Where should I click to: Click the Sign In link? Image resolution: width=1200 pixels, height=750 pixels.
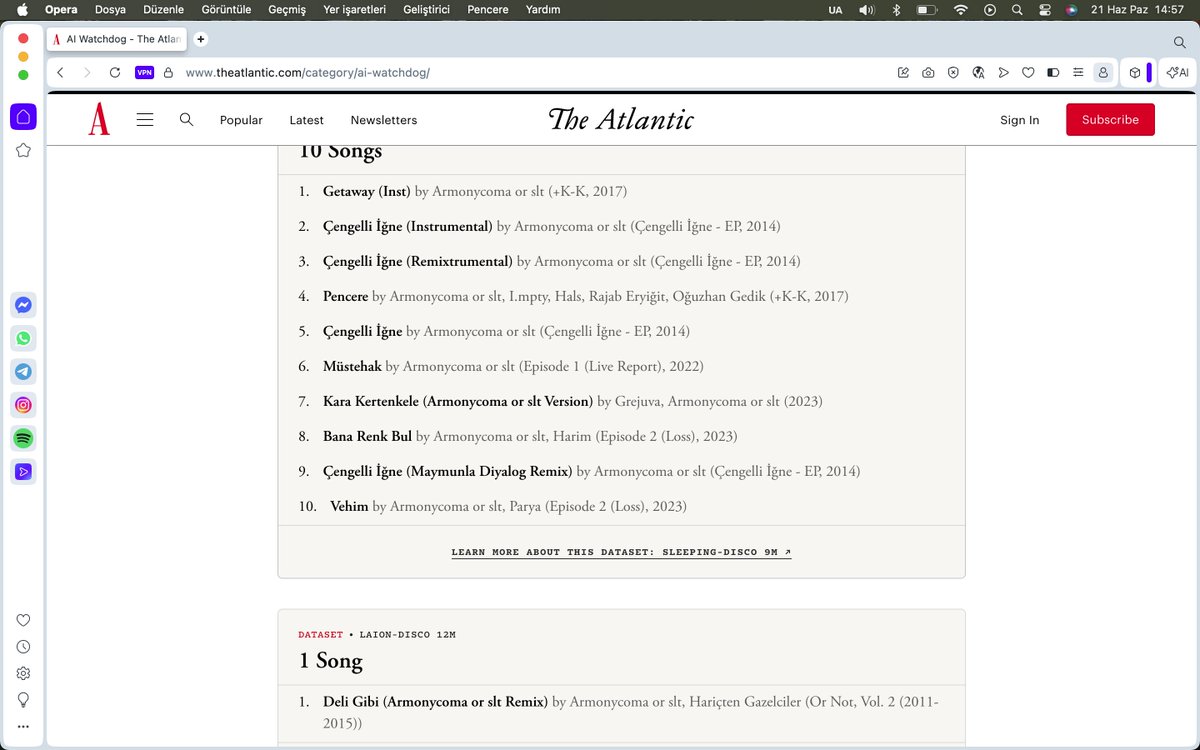pyautogui.click(x=1019, y=120)
